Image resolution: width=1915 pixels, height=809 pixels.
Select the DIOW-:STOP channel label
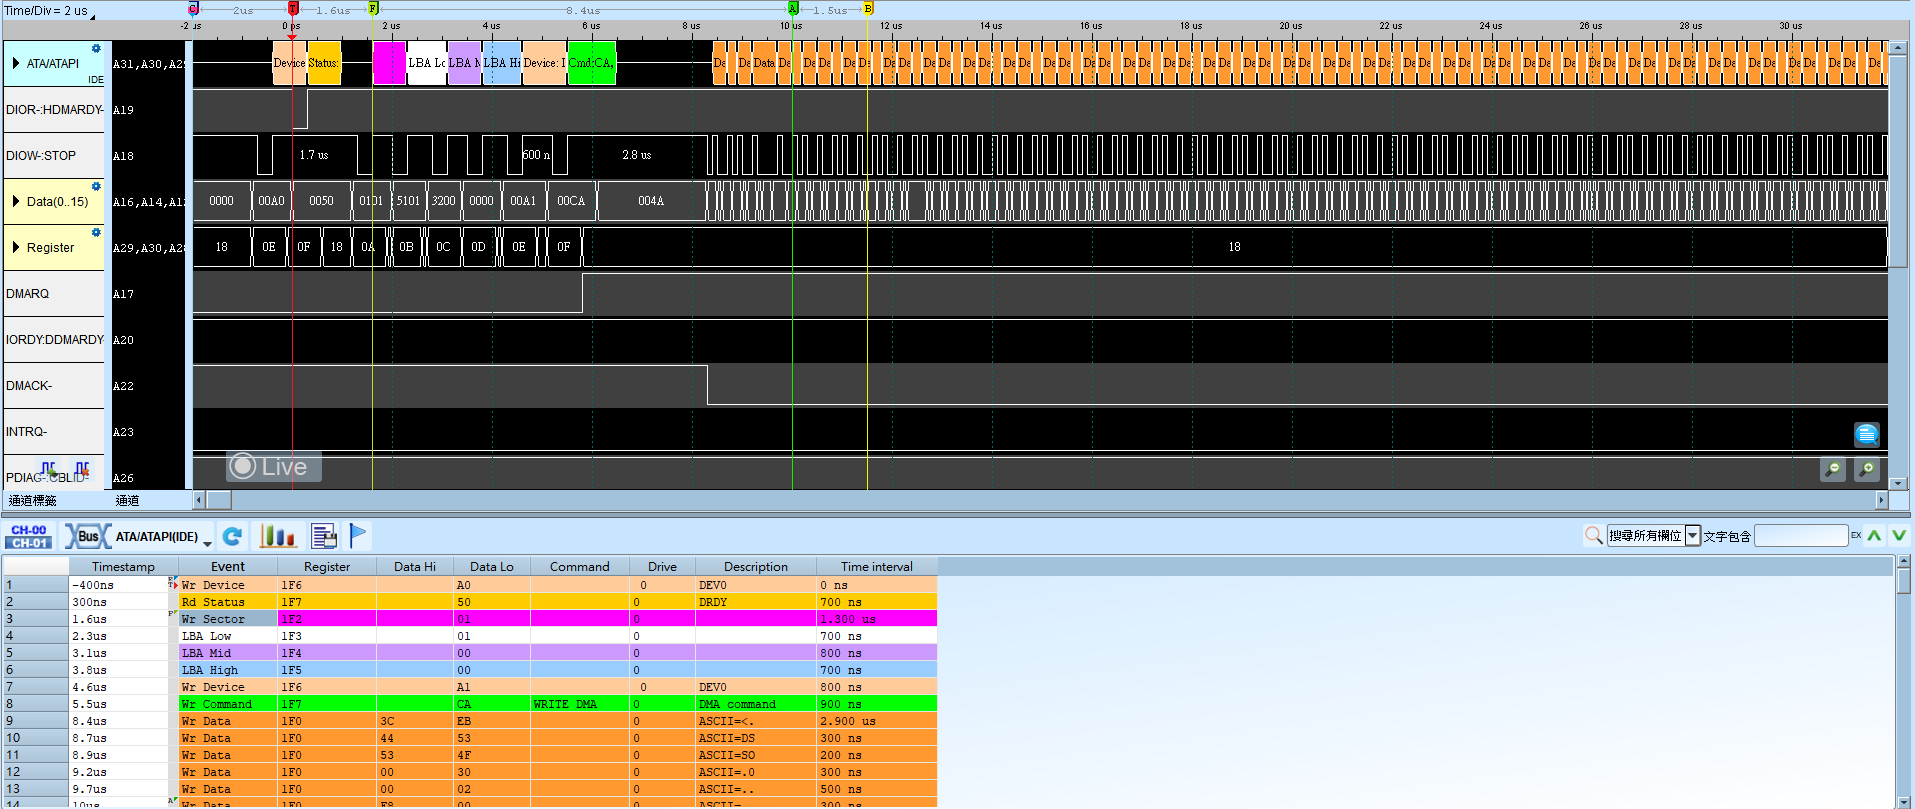[54, 155]
